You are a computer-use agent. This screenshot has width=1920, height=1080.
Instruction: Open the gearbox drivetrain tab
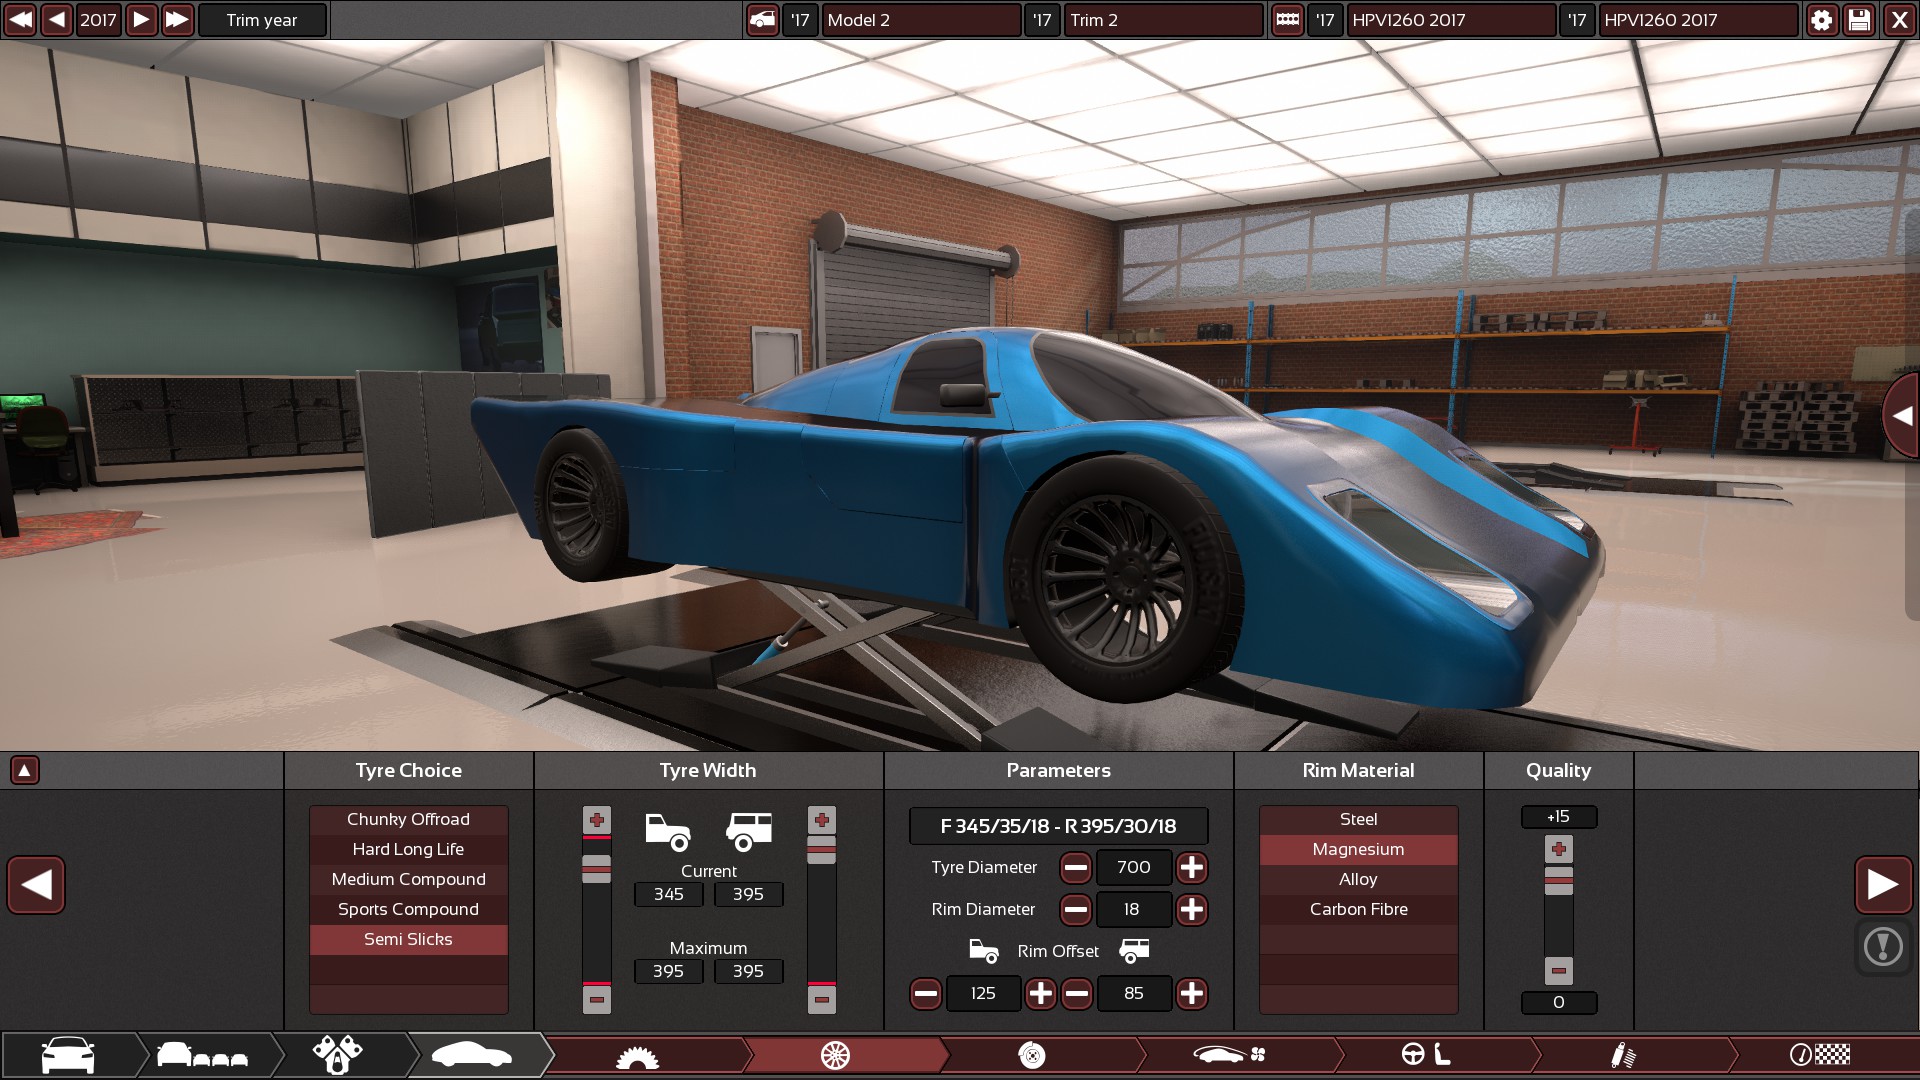(x=637, y=1055)
